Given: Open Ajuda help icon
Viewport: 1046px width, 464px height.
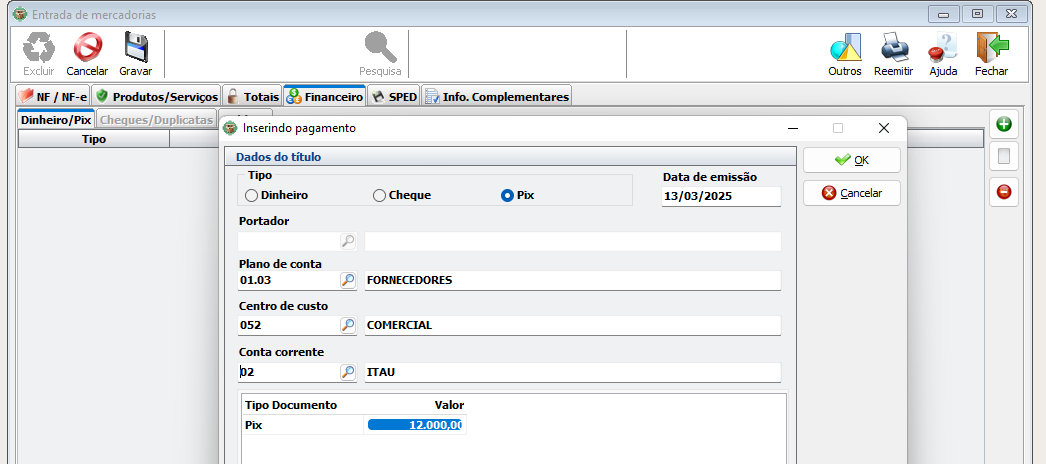Looking at the screenshot, I should [943, 48].
